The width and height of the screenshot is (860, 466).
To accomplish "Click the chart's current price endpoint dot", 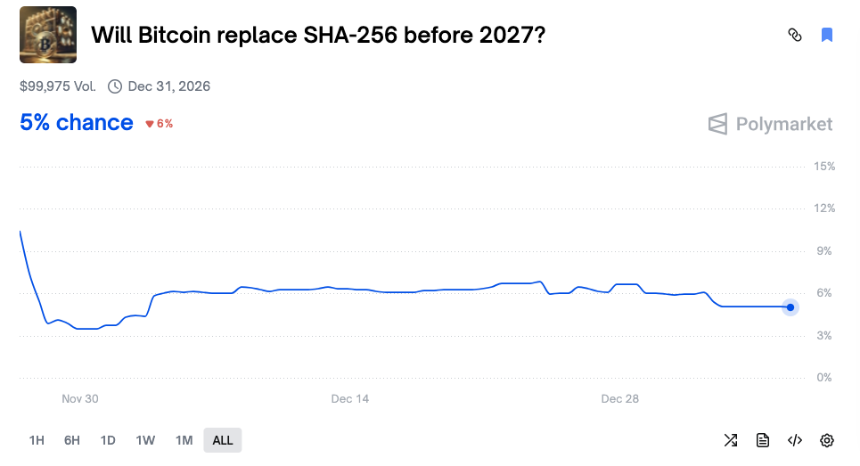I will click(790, 307).
